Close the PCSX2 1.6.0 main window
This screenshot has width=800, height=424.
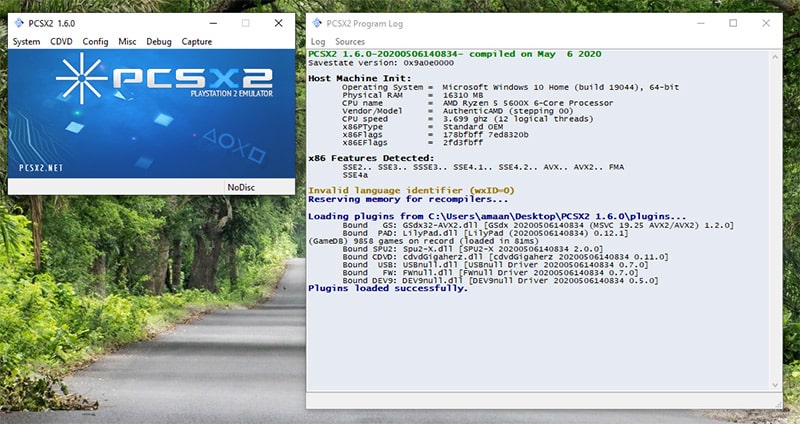point(279,23)
